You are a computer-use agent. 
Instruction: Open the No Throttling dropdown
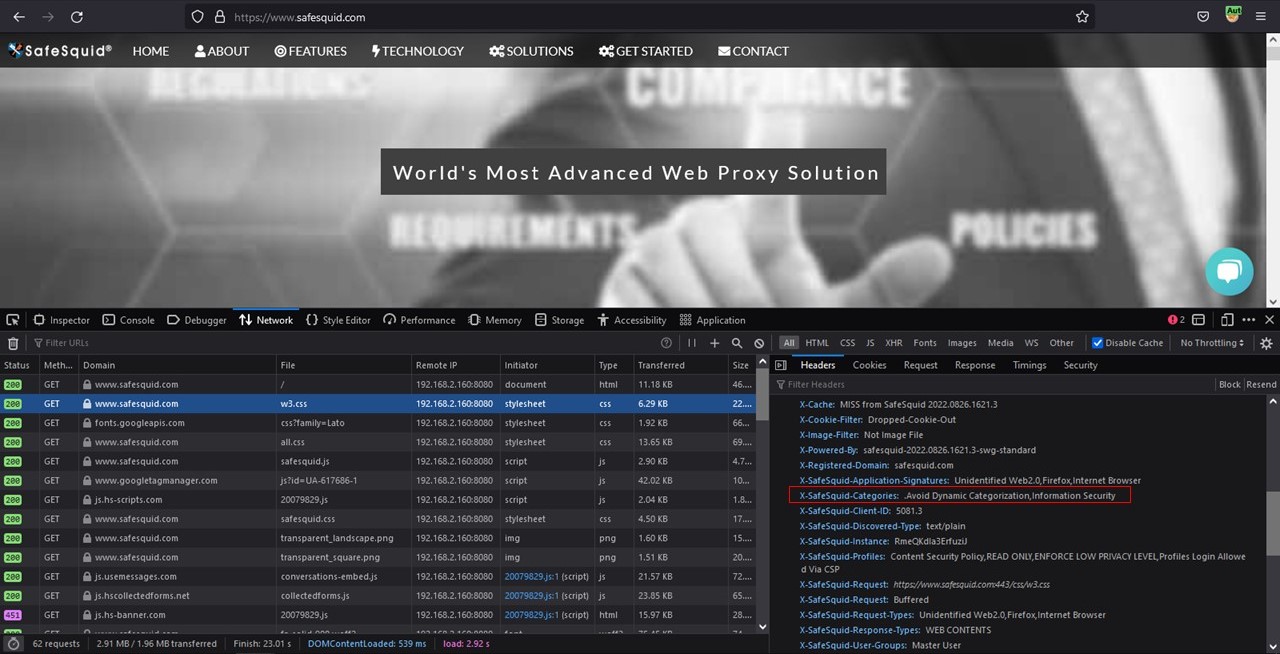point(1212,343)
